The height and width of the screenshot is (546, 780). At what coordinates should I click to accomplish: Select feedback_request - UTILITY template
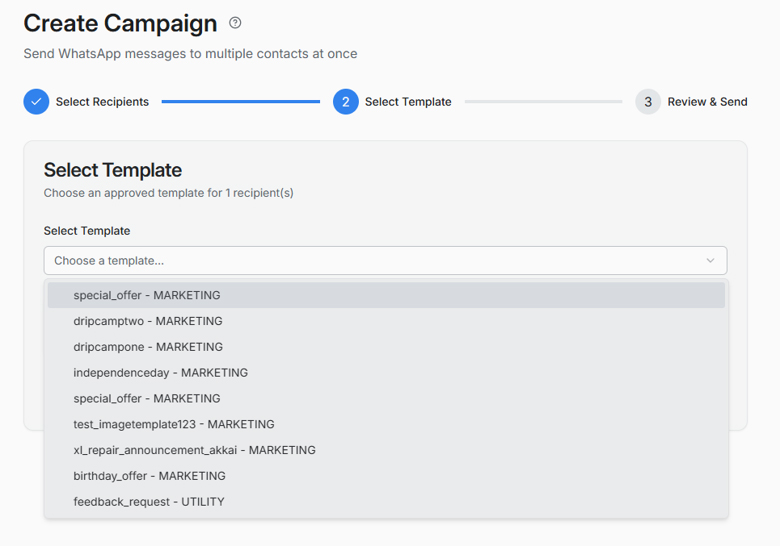pyautogui.click(x=386, y=502)
